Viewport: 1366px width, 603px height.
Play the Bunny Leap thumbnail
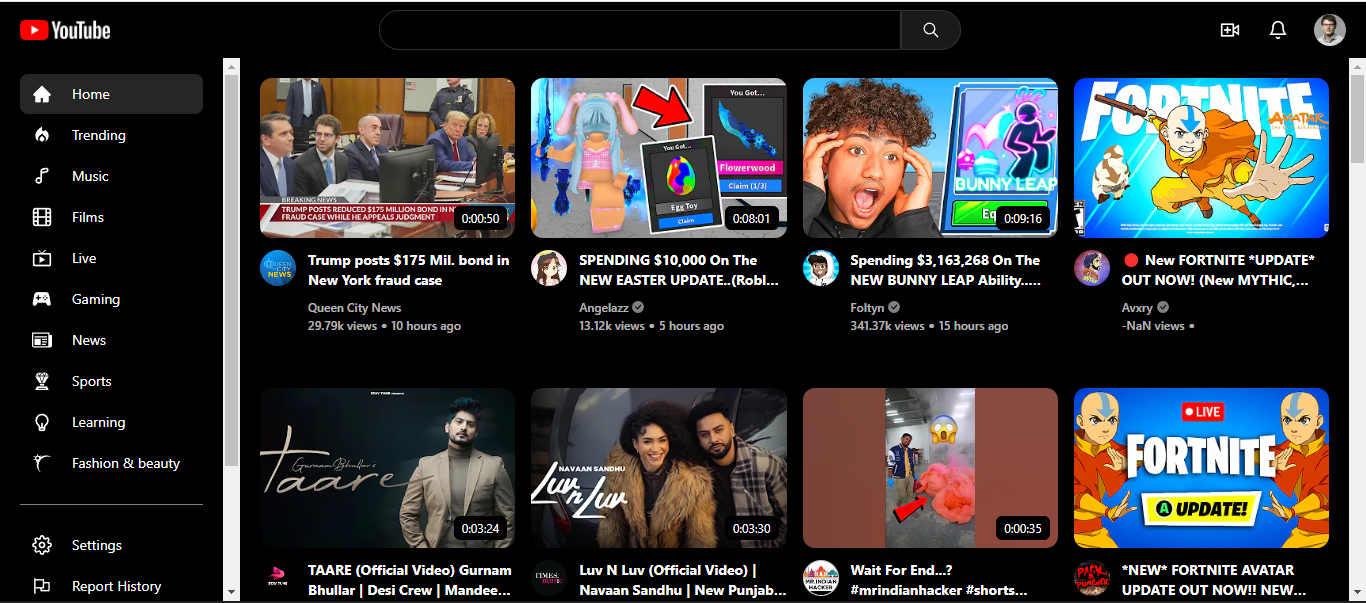tap(930, 158)
